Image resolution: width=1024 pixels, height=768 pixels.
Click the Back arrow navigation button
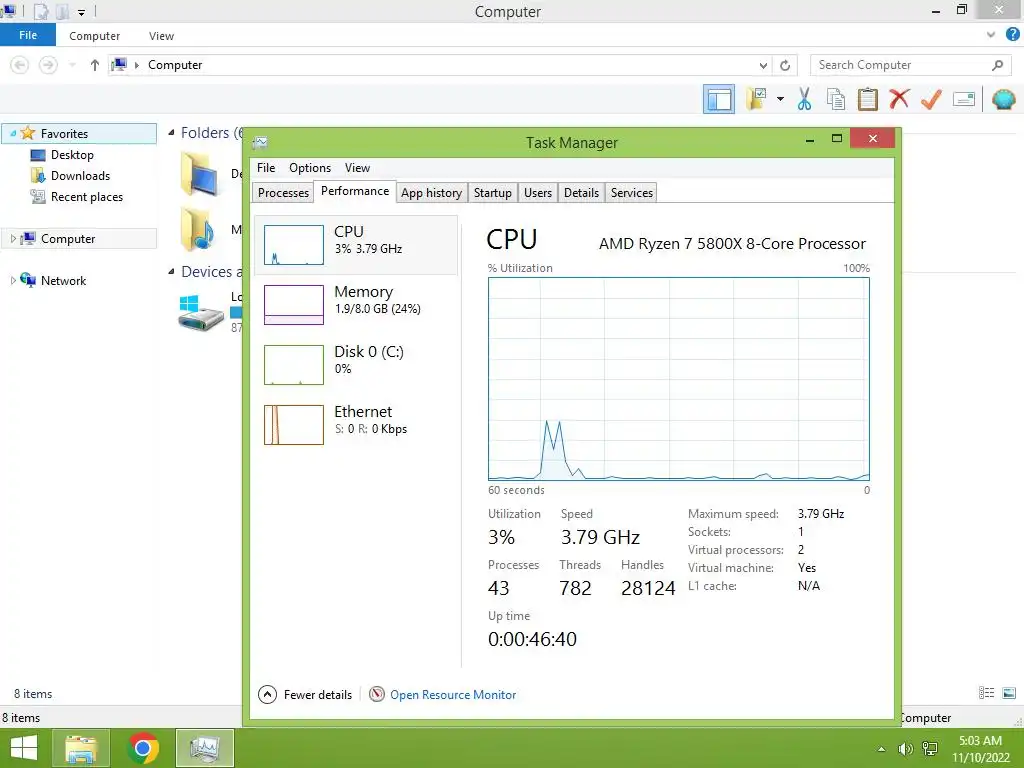(x=20, y=65)
